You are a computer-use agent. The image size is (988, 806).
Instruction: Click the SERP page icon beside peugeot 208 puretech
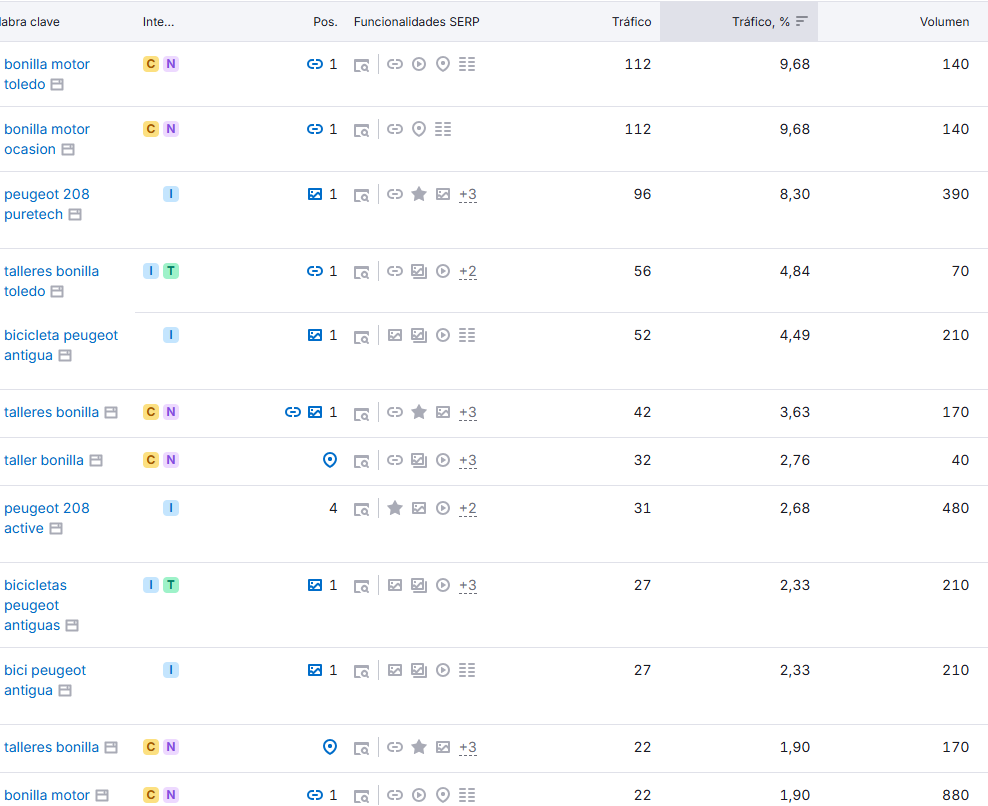point(75,214)
